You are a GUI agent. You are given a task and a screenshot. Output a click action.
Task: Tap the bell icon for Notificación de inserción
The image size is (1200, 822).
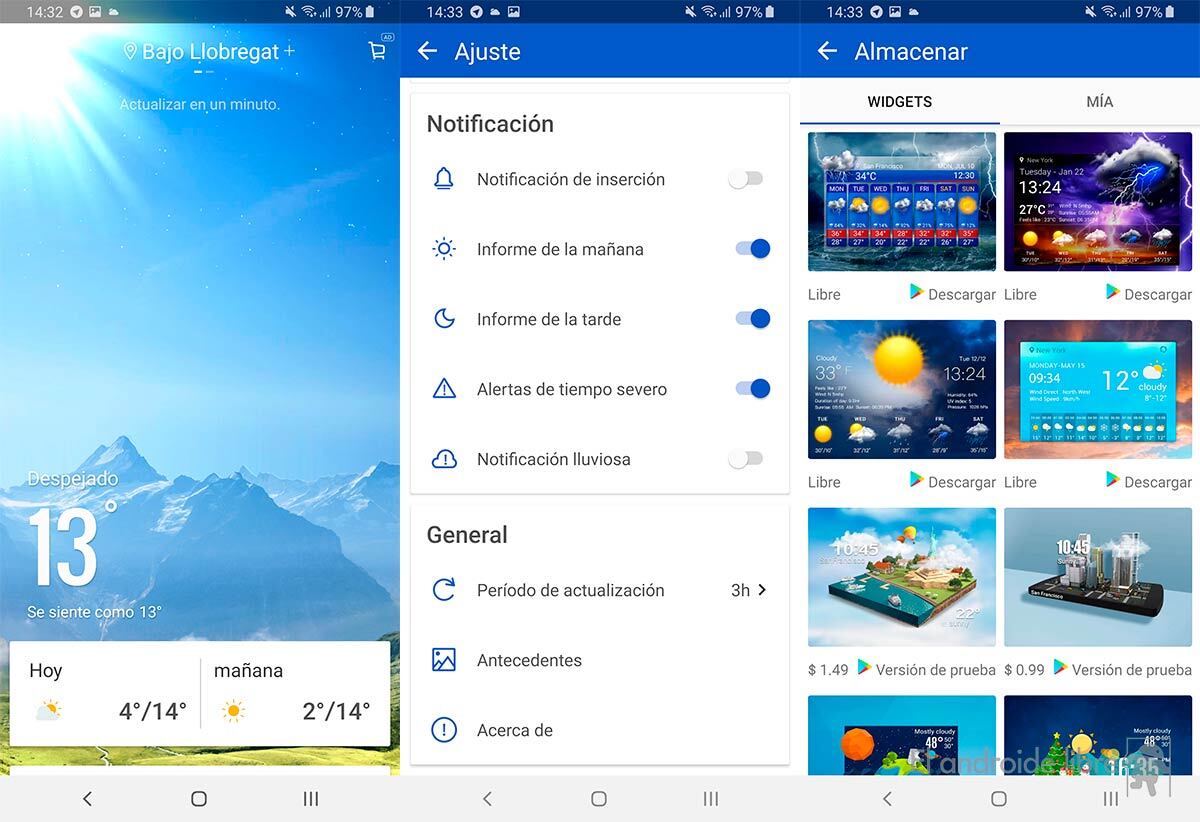click(443, 179)
